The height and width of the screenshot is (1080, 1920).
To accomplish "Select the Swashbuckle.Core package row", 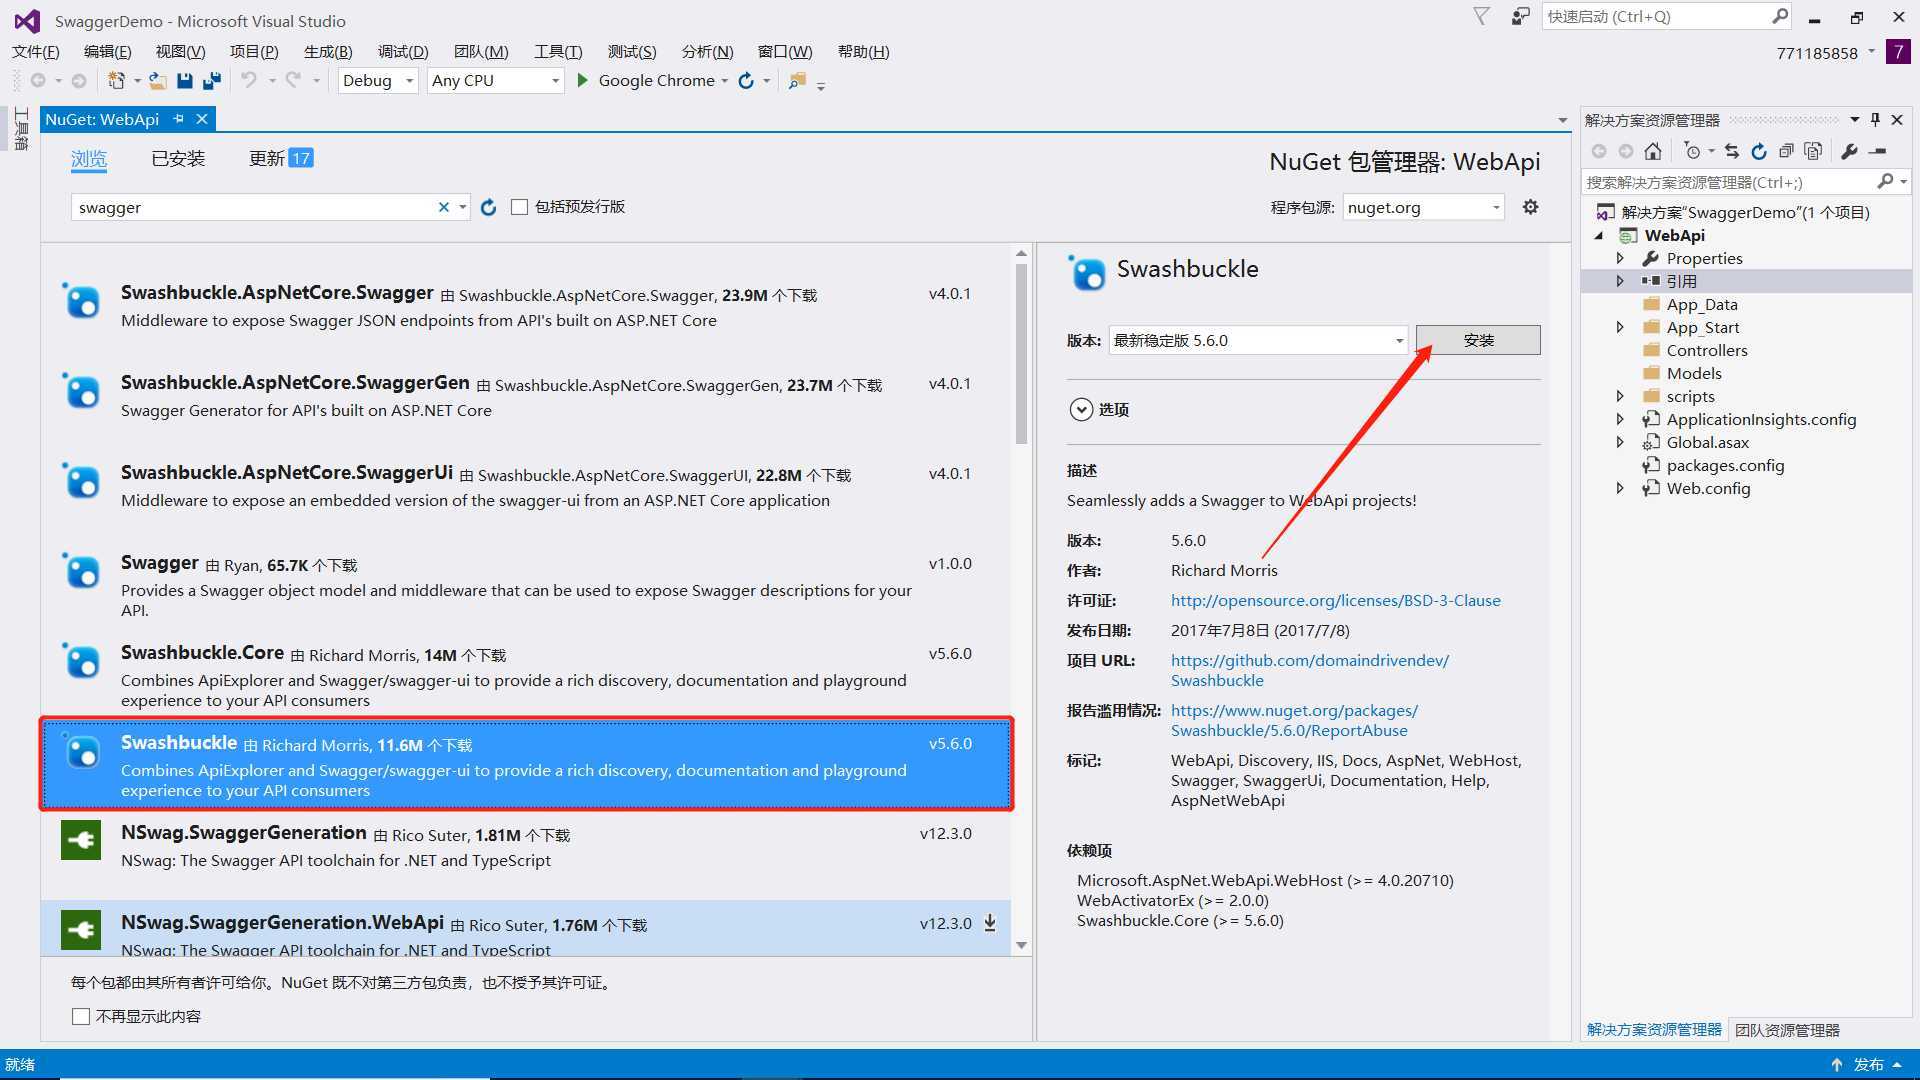I will [526, 674].
